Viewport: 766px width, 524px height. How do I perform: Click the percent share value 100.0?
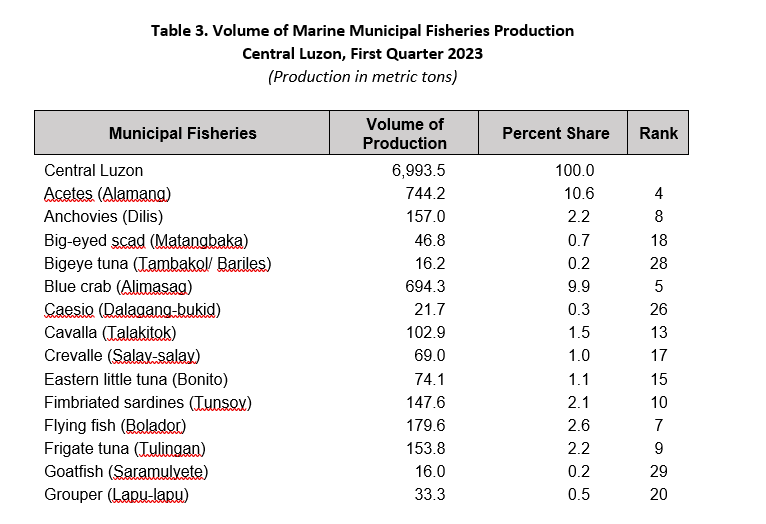pos(574,170)
